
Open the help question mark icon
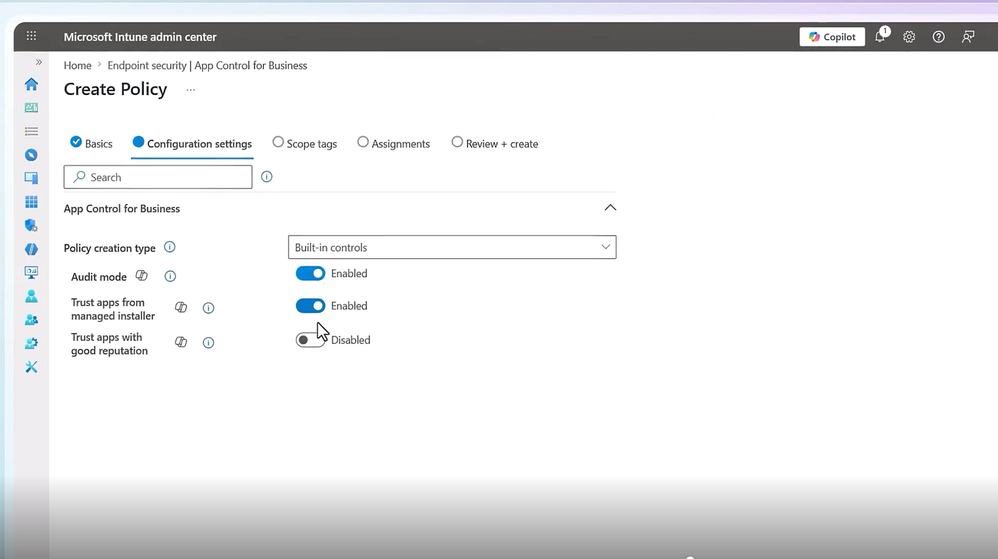(938, 37)
